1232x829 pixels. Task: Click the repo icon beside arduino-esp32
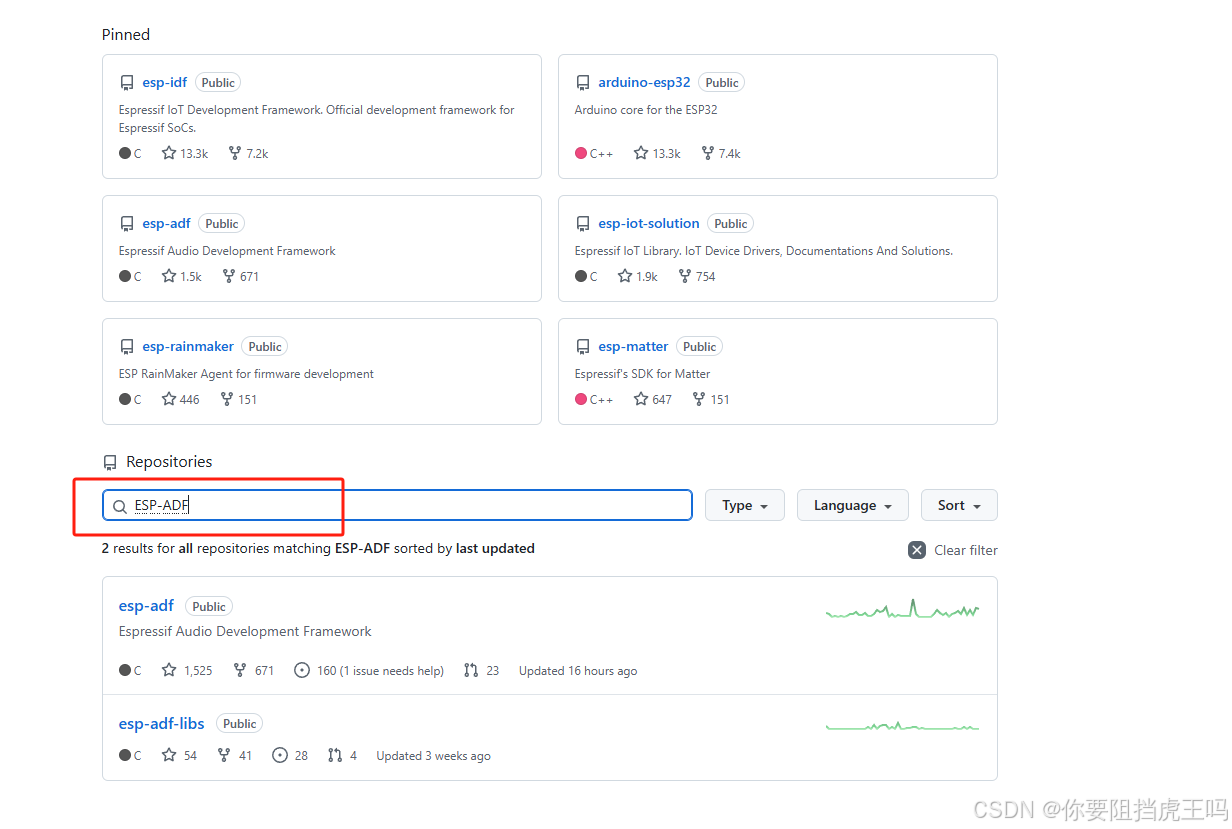point(583,83)
